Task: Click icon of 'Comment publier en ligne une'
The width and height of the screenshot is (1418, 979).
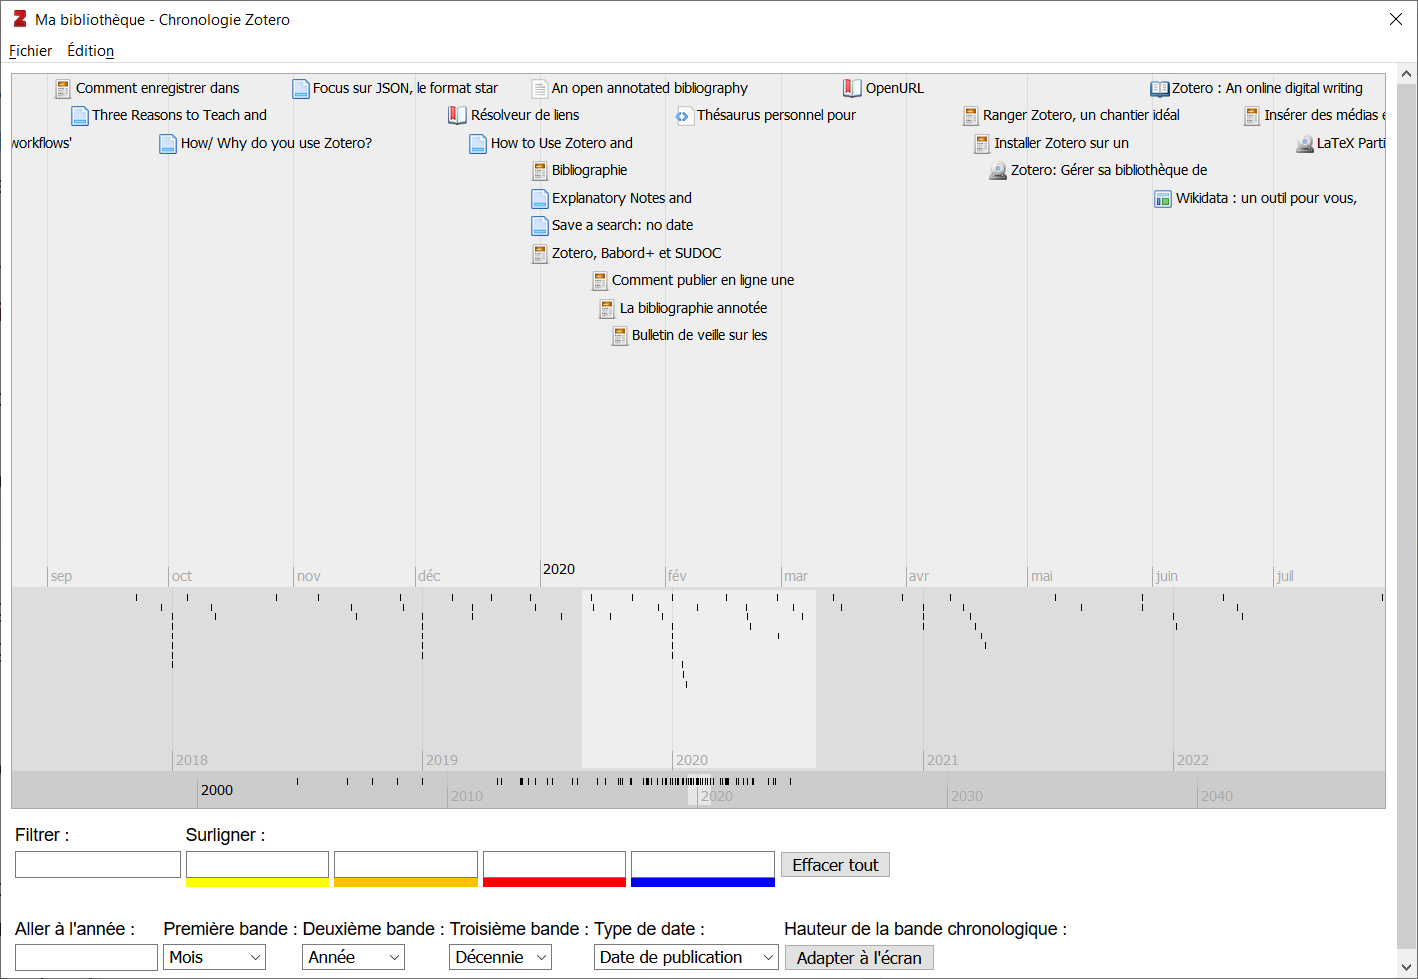Action: [600, 281]
